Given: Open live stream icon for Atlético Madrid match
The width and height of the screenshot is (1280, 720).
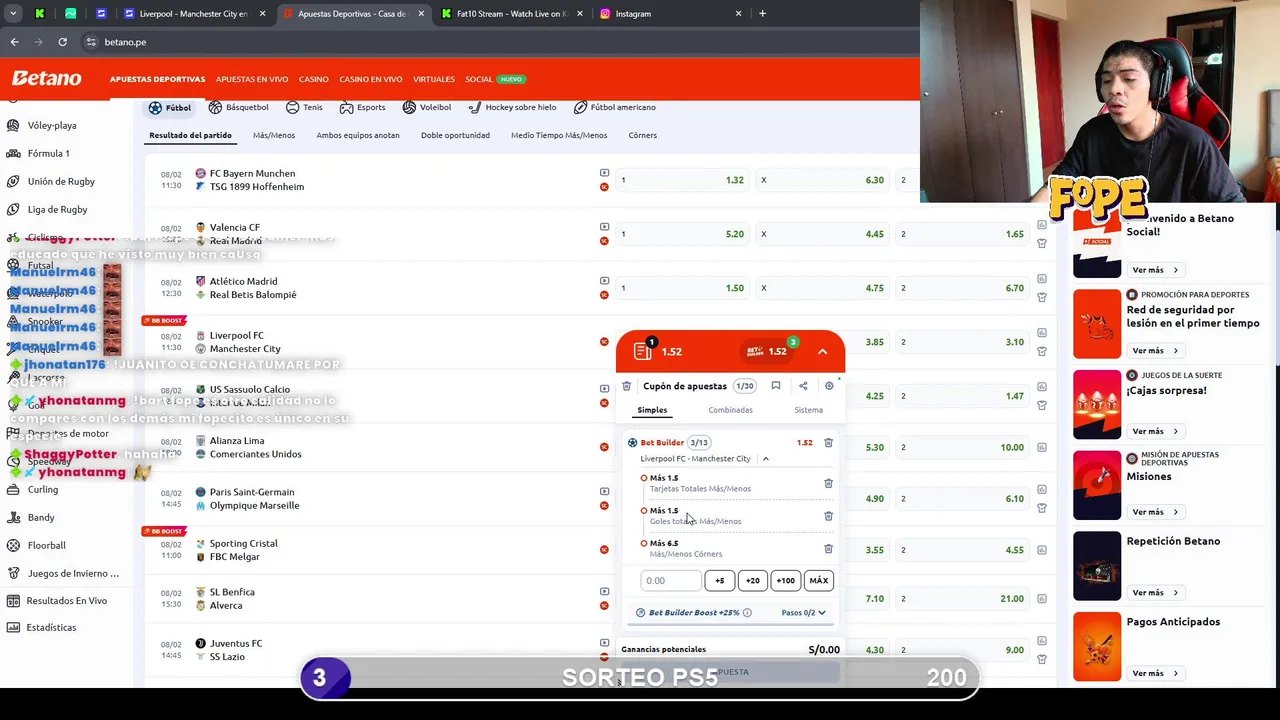Looking at the screenshot, I should point(604,281).
